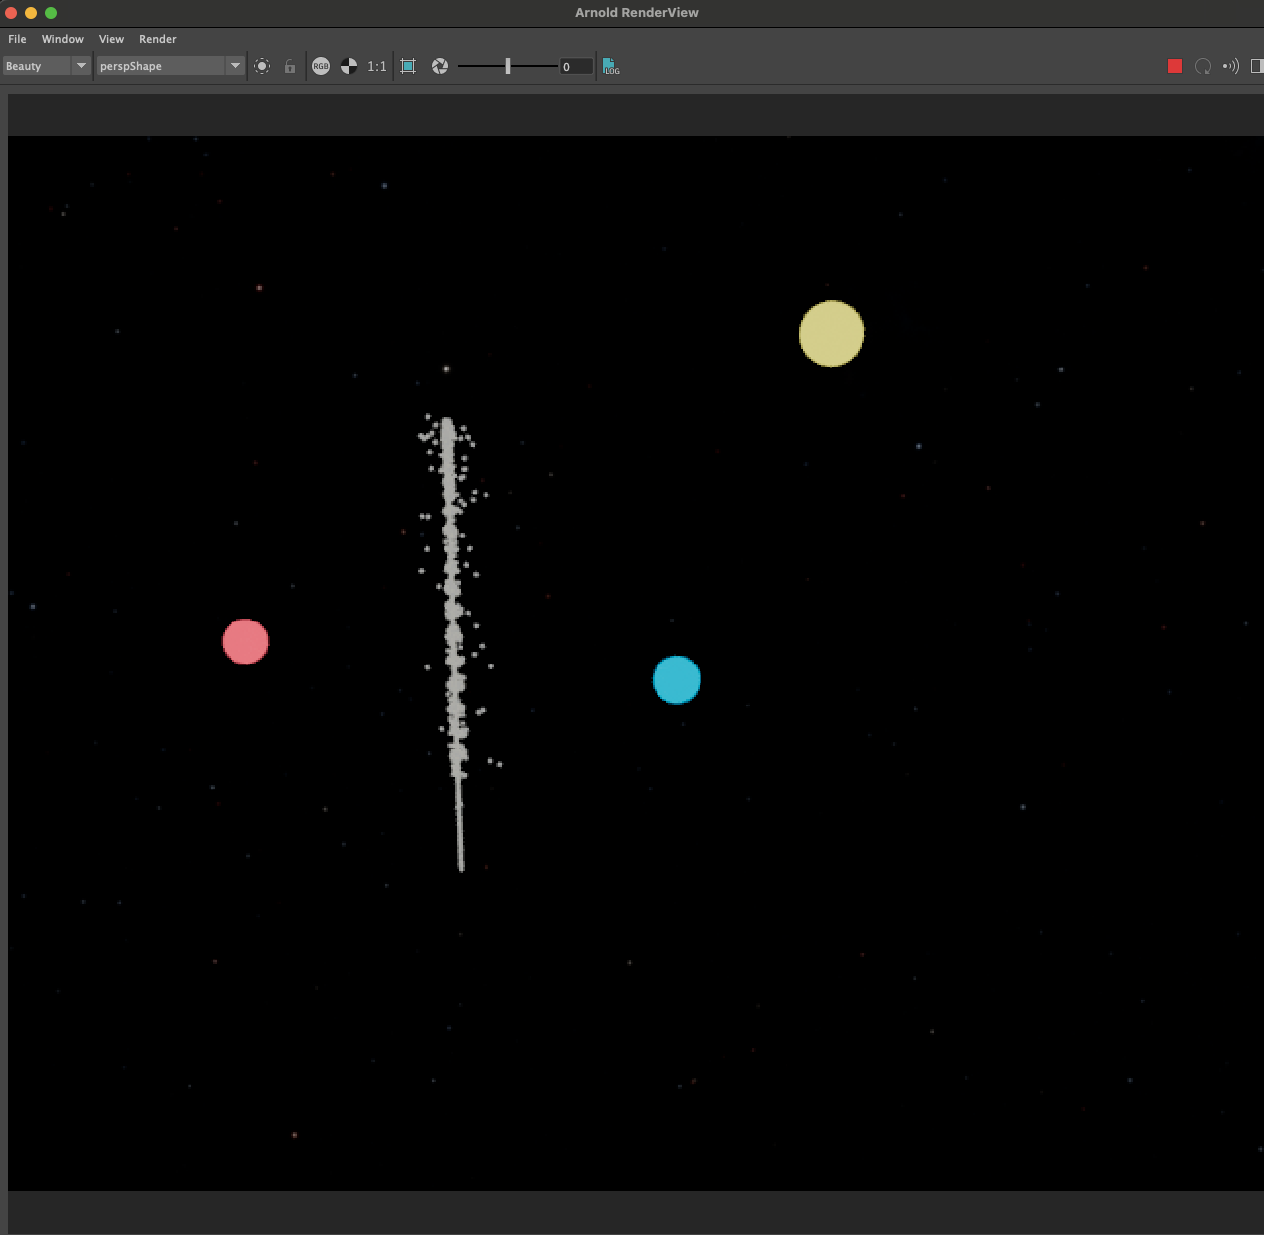
Task: Open the Beauty AOV dropdown
Action: [40, 66]
